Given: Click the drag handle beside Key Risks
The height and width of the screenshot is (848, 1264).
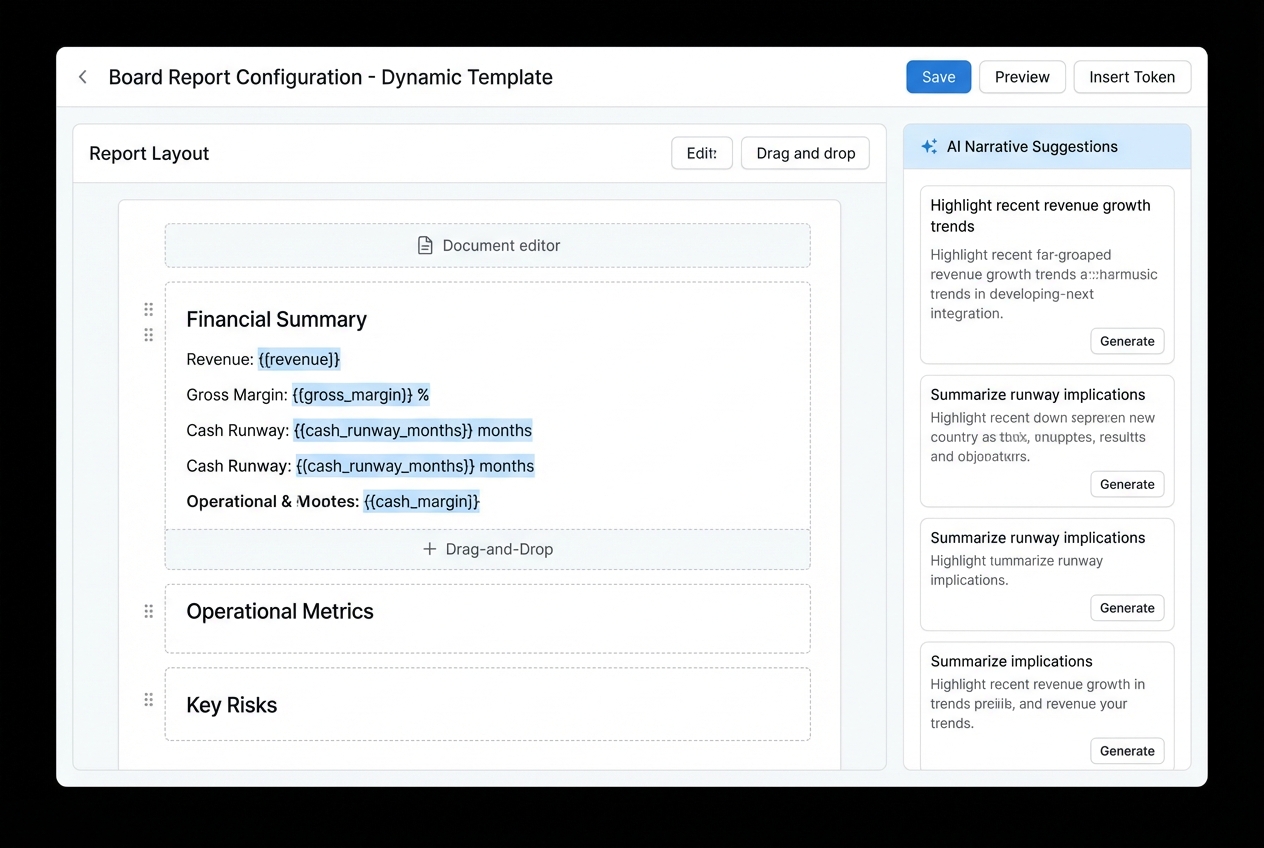Looking at the screenshot, I should click(148, 700).
